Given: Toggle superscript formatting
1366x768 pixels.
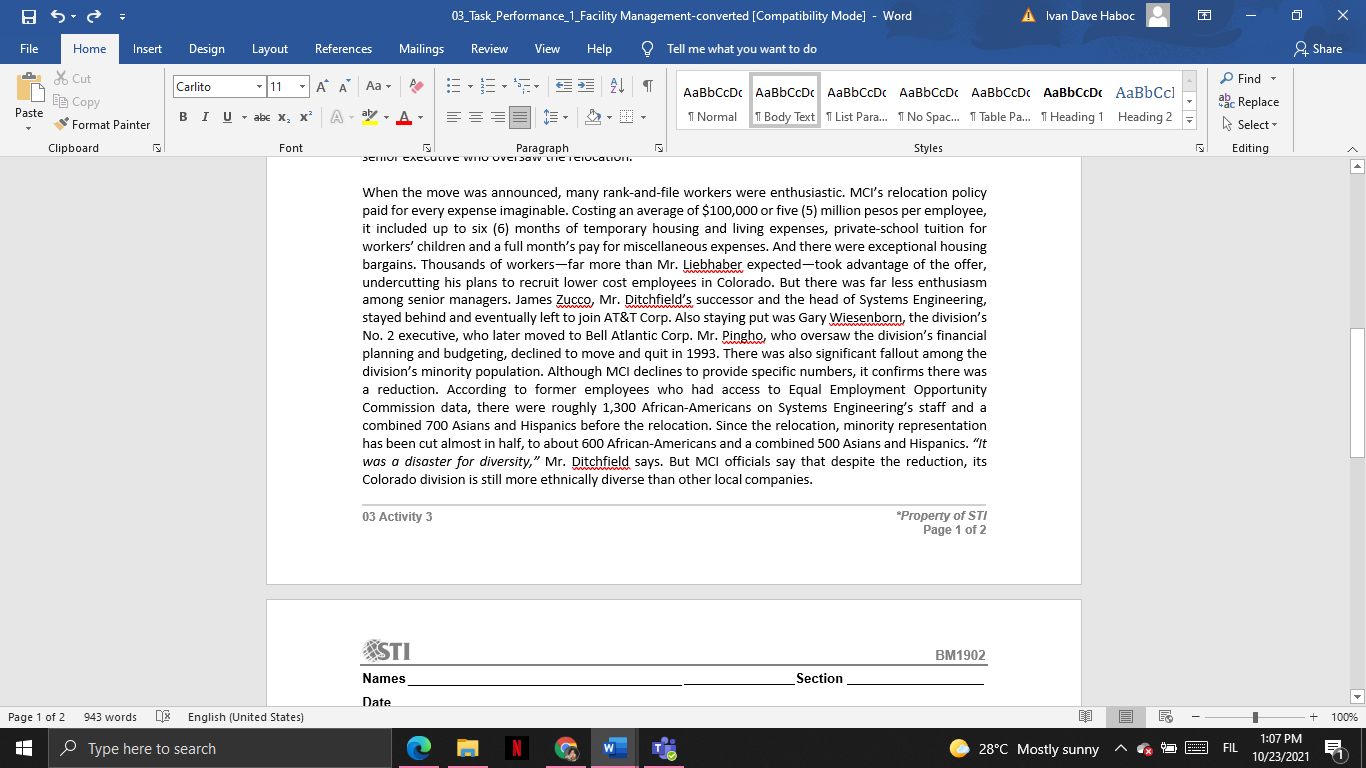Looking at the screenshot, I should click(306, 117).
